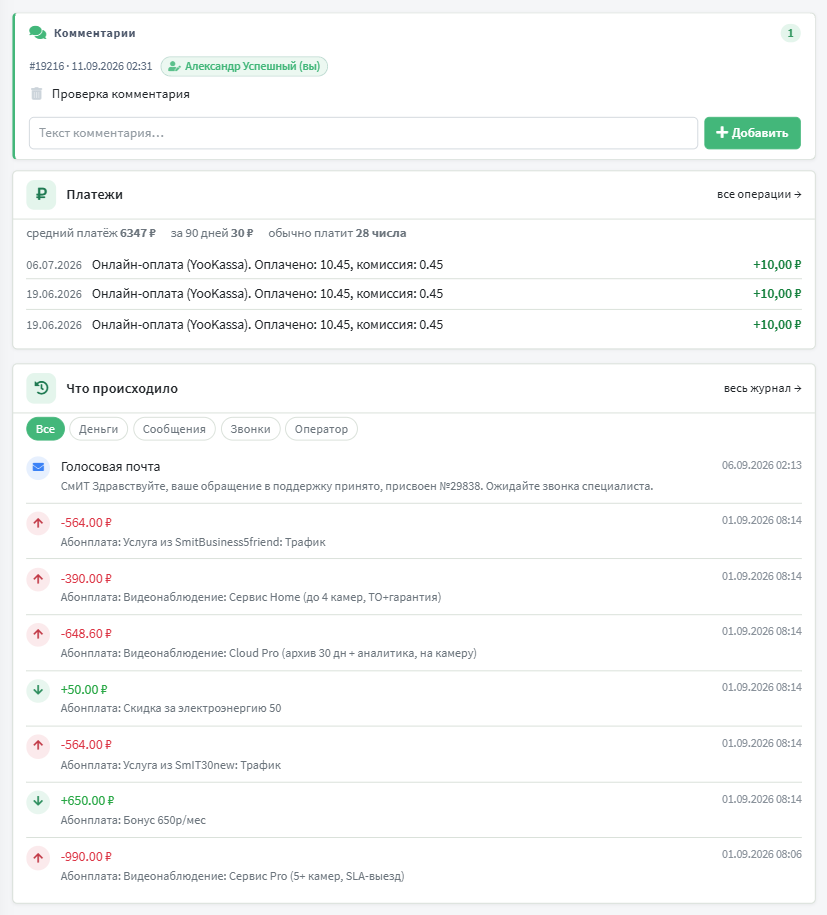Click the arrow icon beside -648.60 ₽
The height and width of the screenshot is (915, 827).
click(x=38, y=634)
